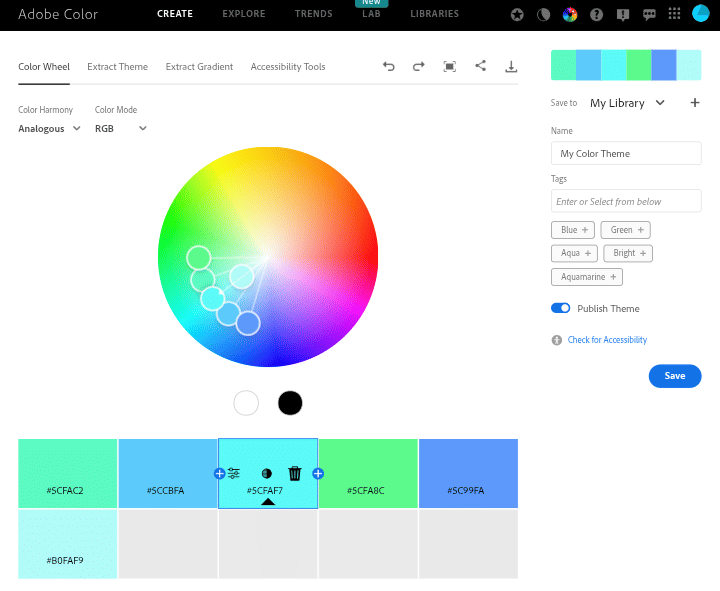
Task: Open the chat bubble icon
Action: pyautogui.click(x=649, y=15)
